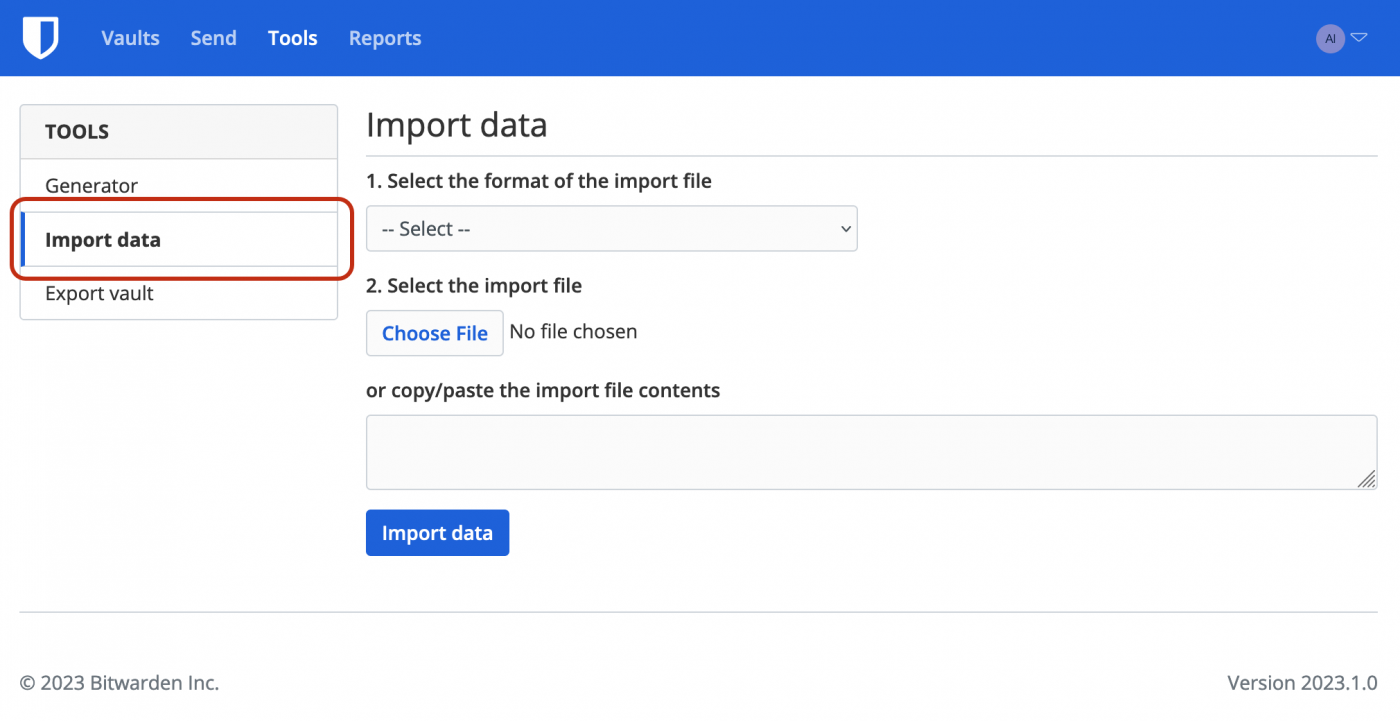Open the account avatar menu
The height and width of the screenshot is (721, 1400).
[1329, 39]
